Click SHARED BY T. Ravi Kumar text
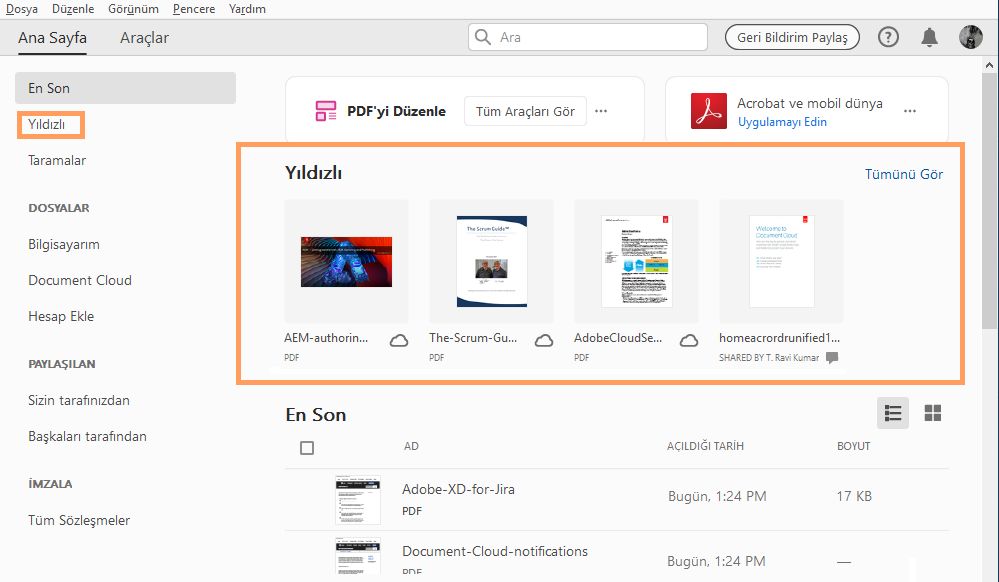The width and height of the screenshot is (999, 582). pyautogui.click(x=769, y=358)
